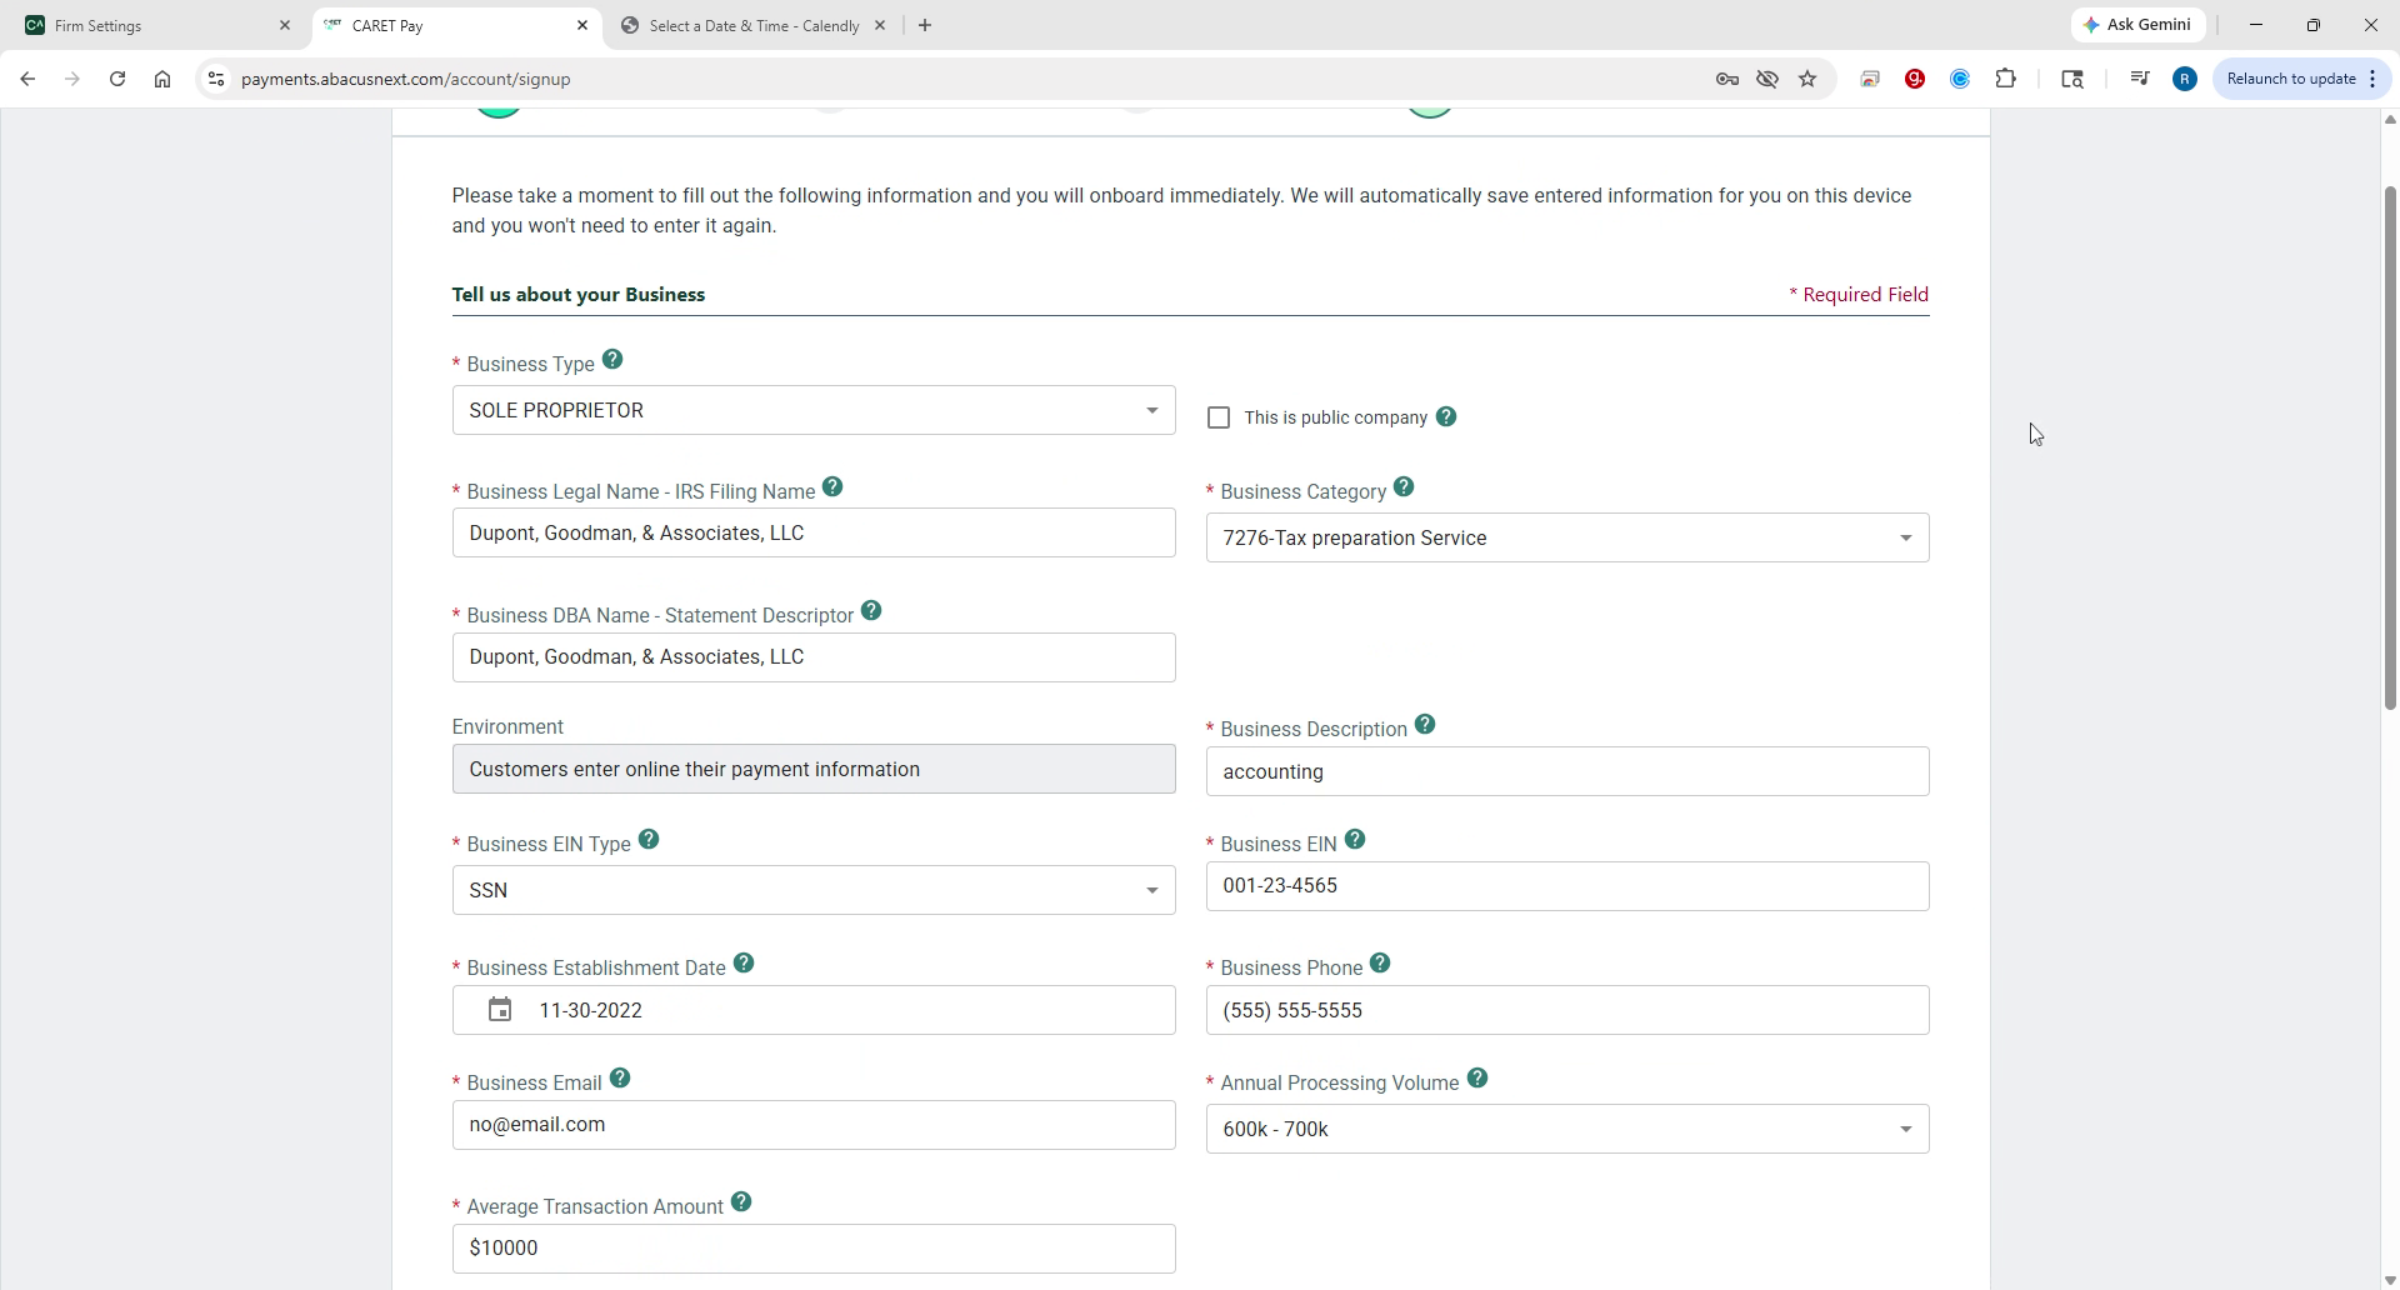The width and height of the screenshot is (2400, 1290).
Task: Open Annual Processing Volume help icon
Action: pos(1477,1079)
